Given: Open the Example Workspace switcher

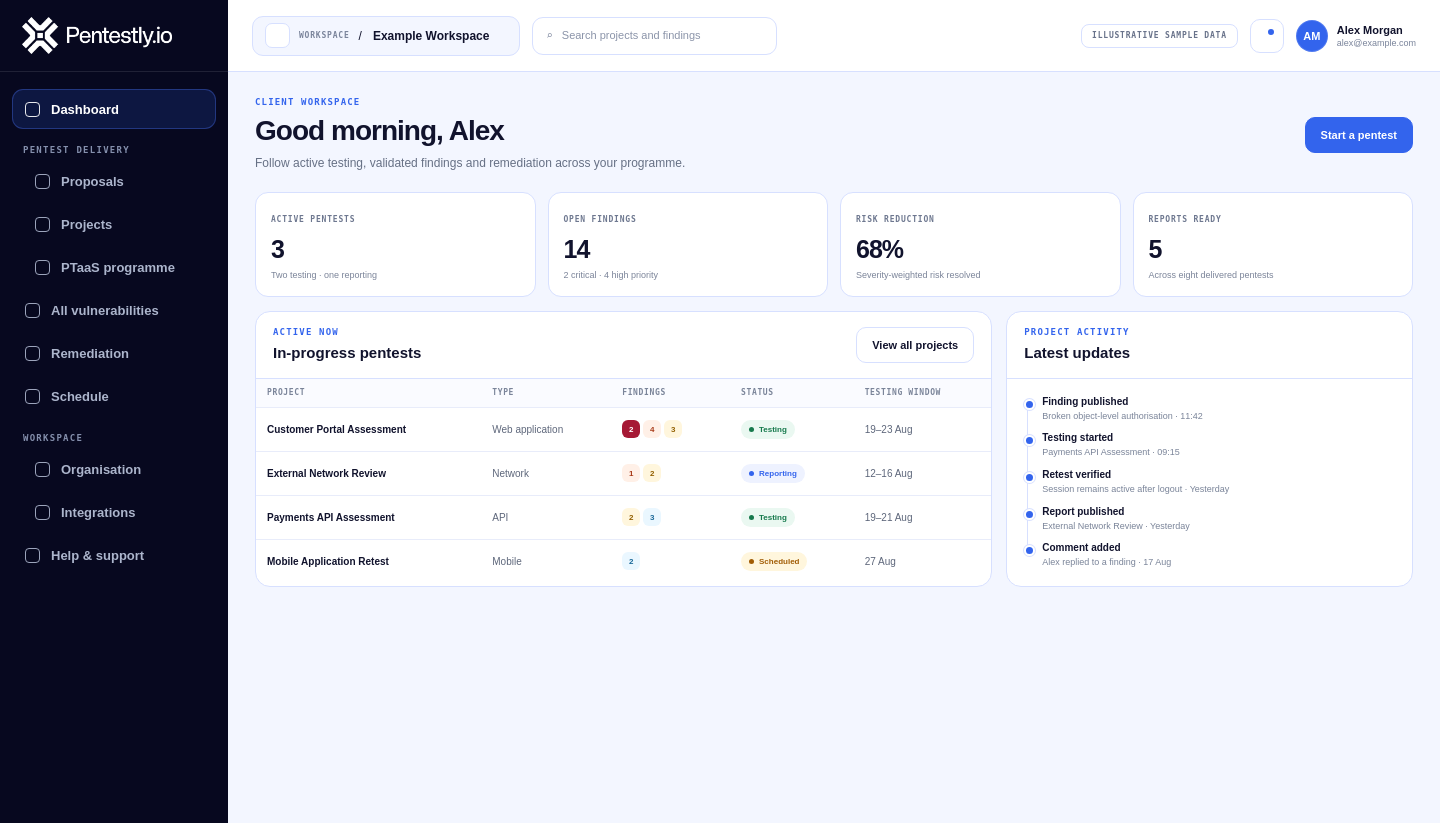Looking at the screenshot, I should (386, 36).
